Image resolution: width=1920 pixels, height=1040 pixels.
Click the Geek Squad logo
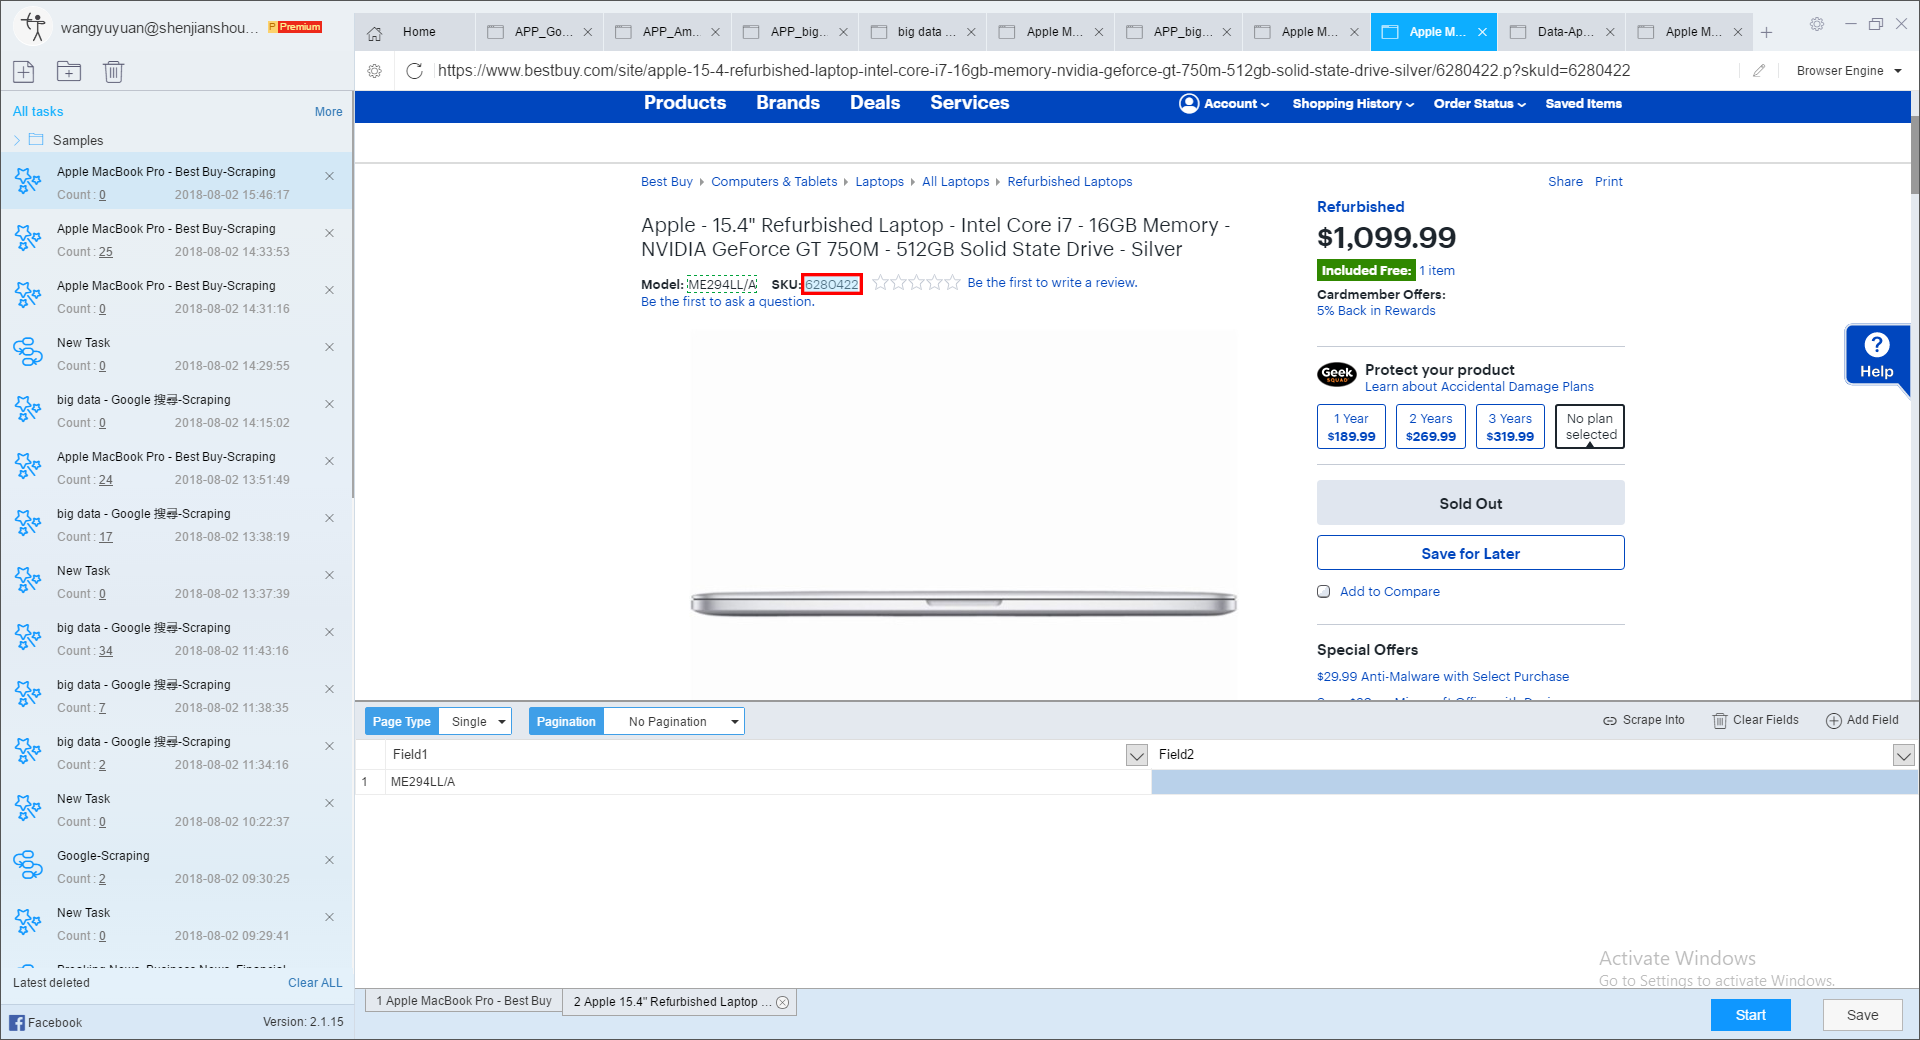tap(1337, 375)
